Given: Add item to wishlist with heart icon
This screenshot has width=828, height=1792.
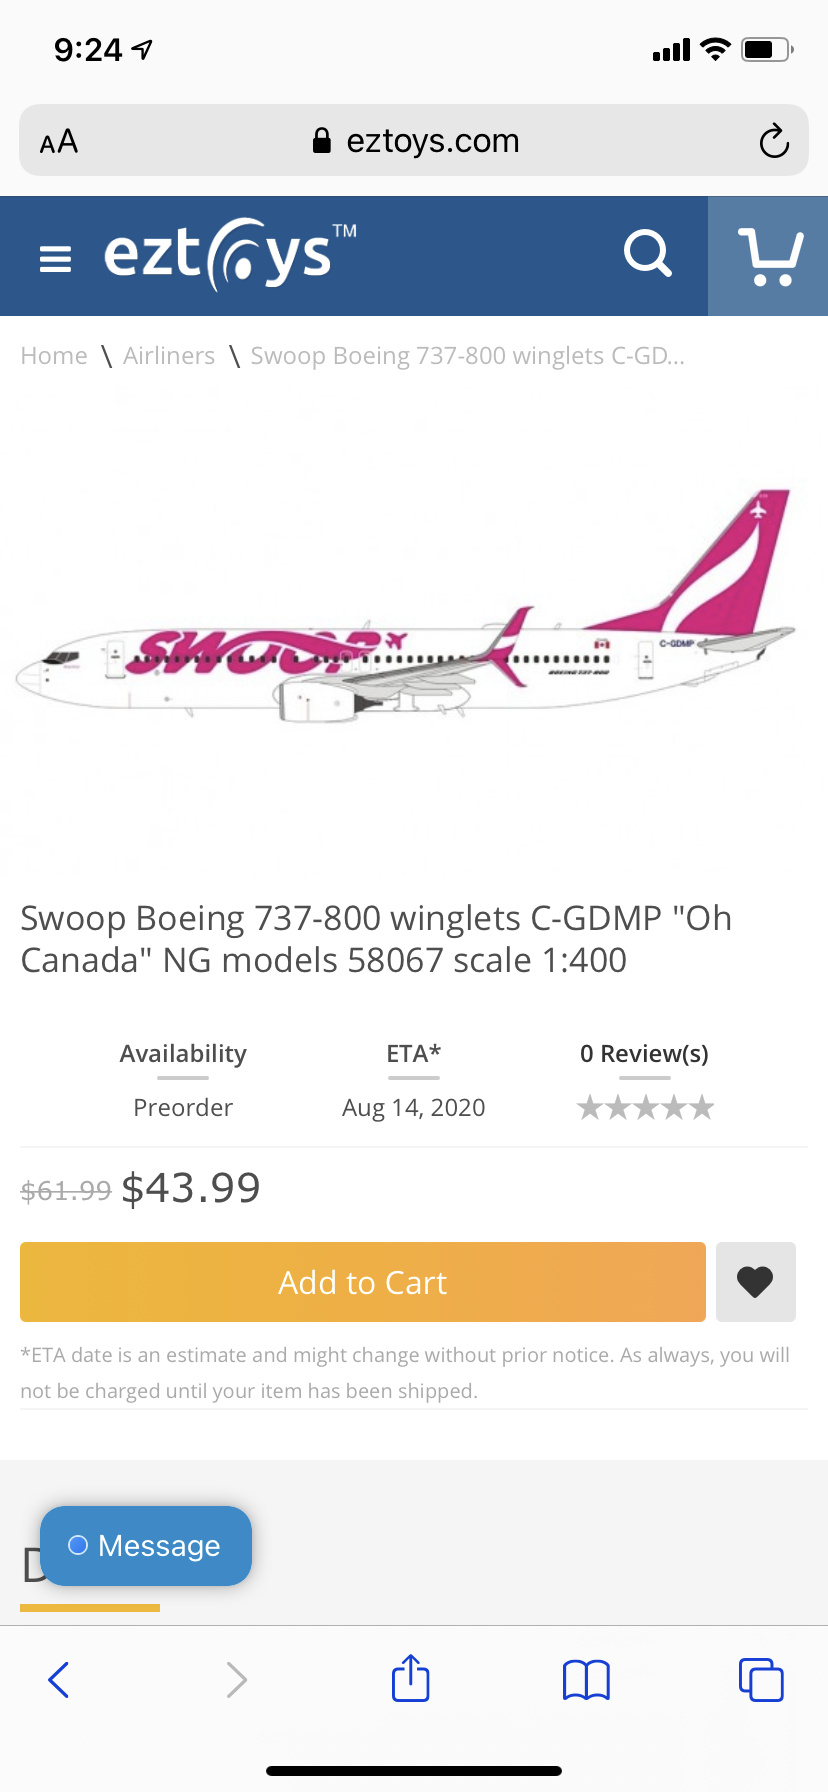Looking at the screenshot, I should point(755,1282).
